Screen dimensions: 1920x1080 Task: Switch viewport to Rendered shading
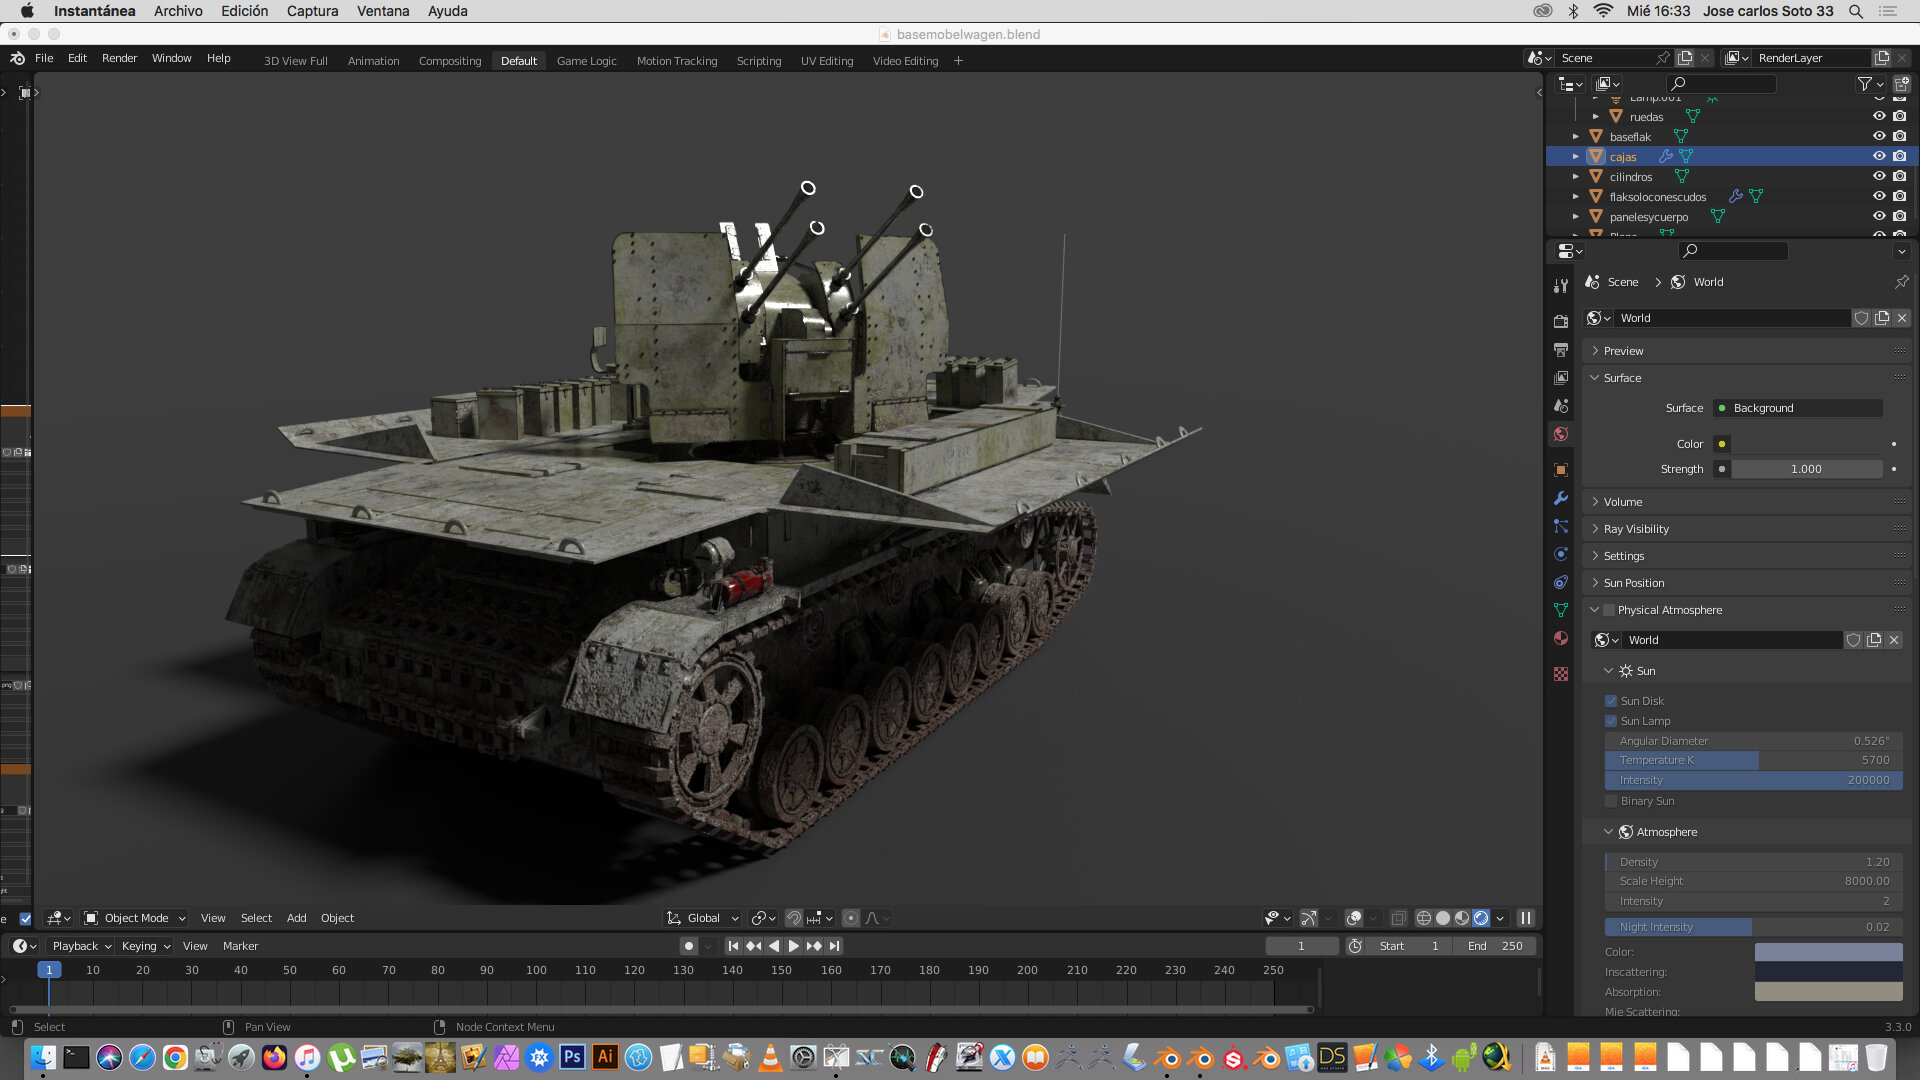[1481, 918]
